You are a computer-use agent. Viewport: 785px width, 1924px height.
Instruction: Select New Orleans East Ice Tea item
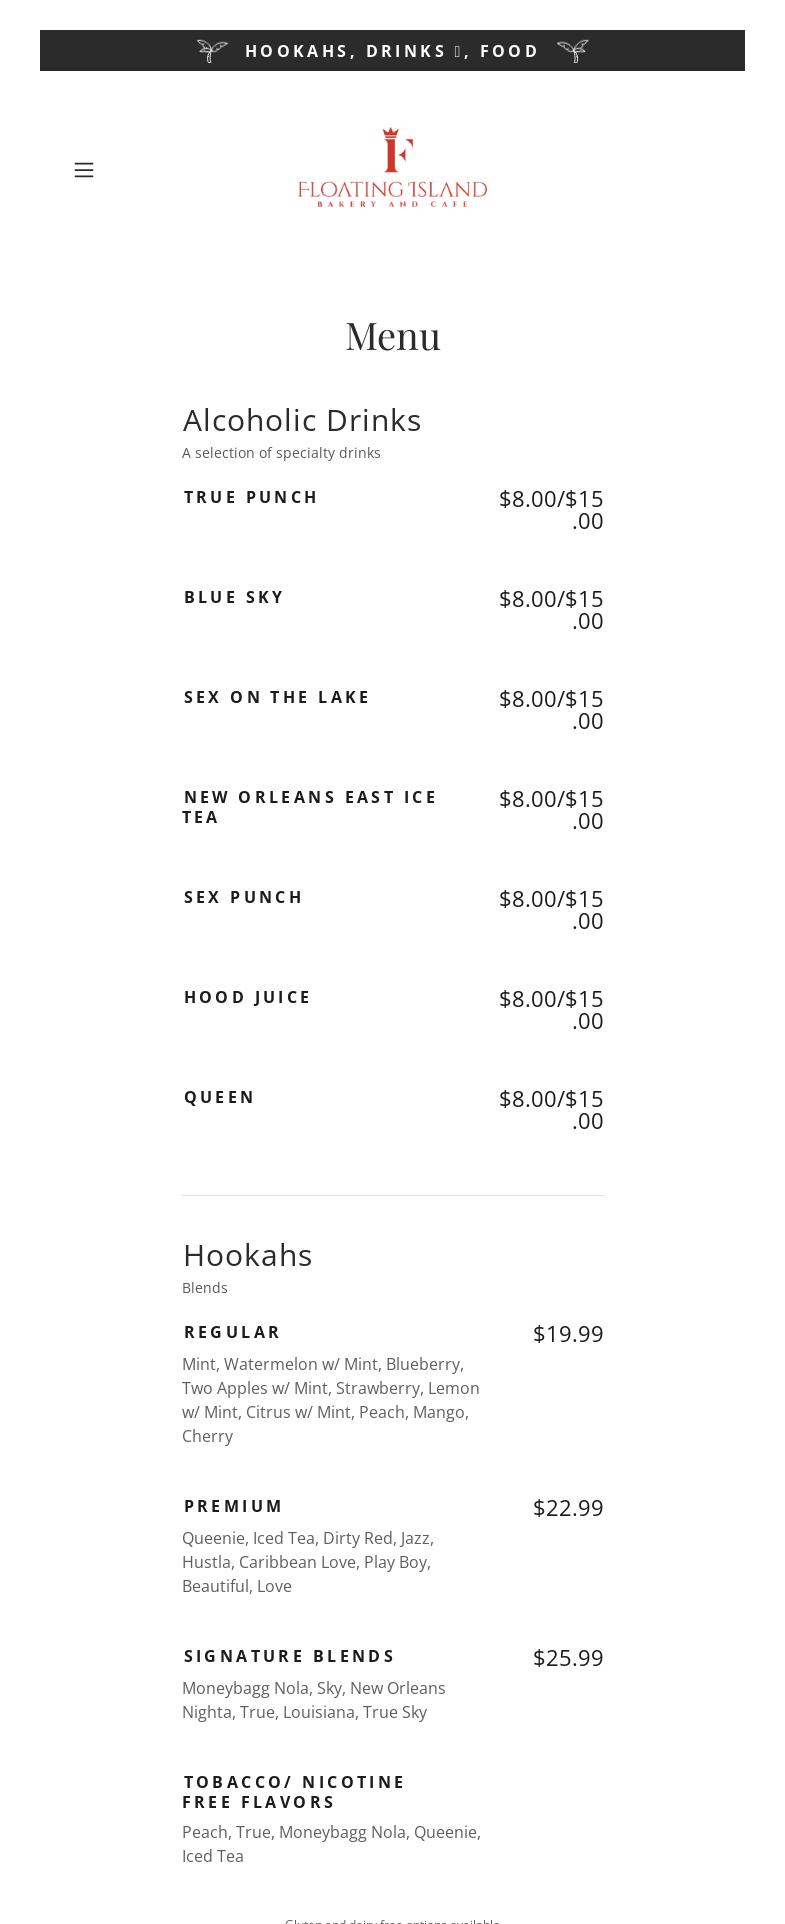click(x=310, y=807)
